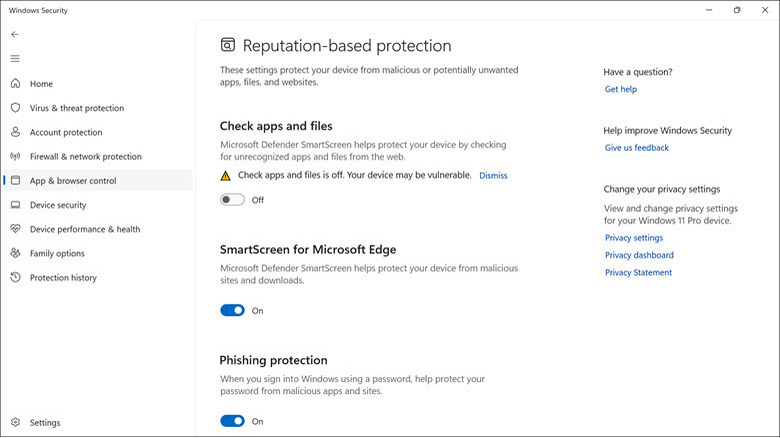Select App & browser control in sidebar

73,181
